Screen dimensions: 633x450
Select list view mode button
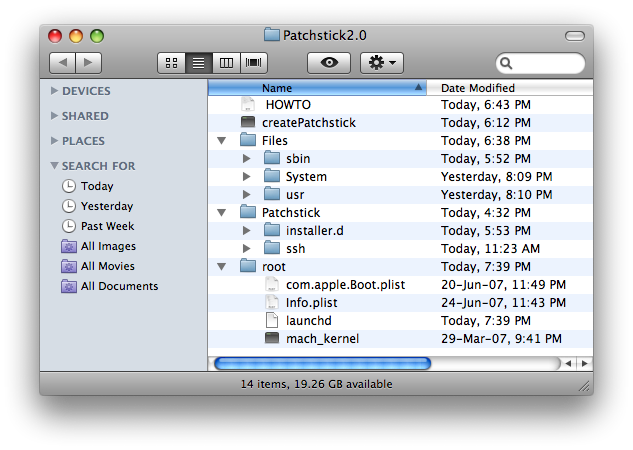[x=198, y=63]
